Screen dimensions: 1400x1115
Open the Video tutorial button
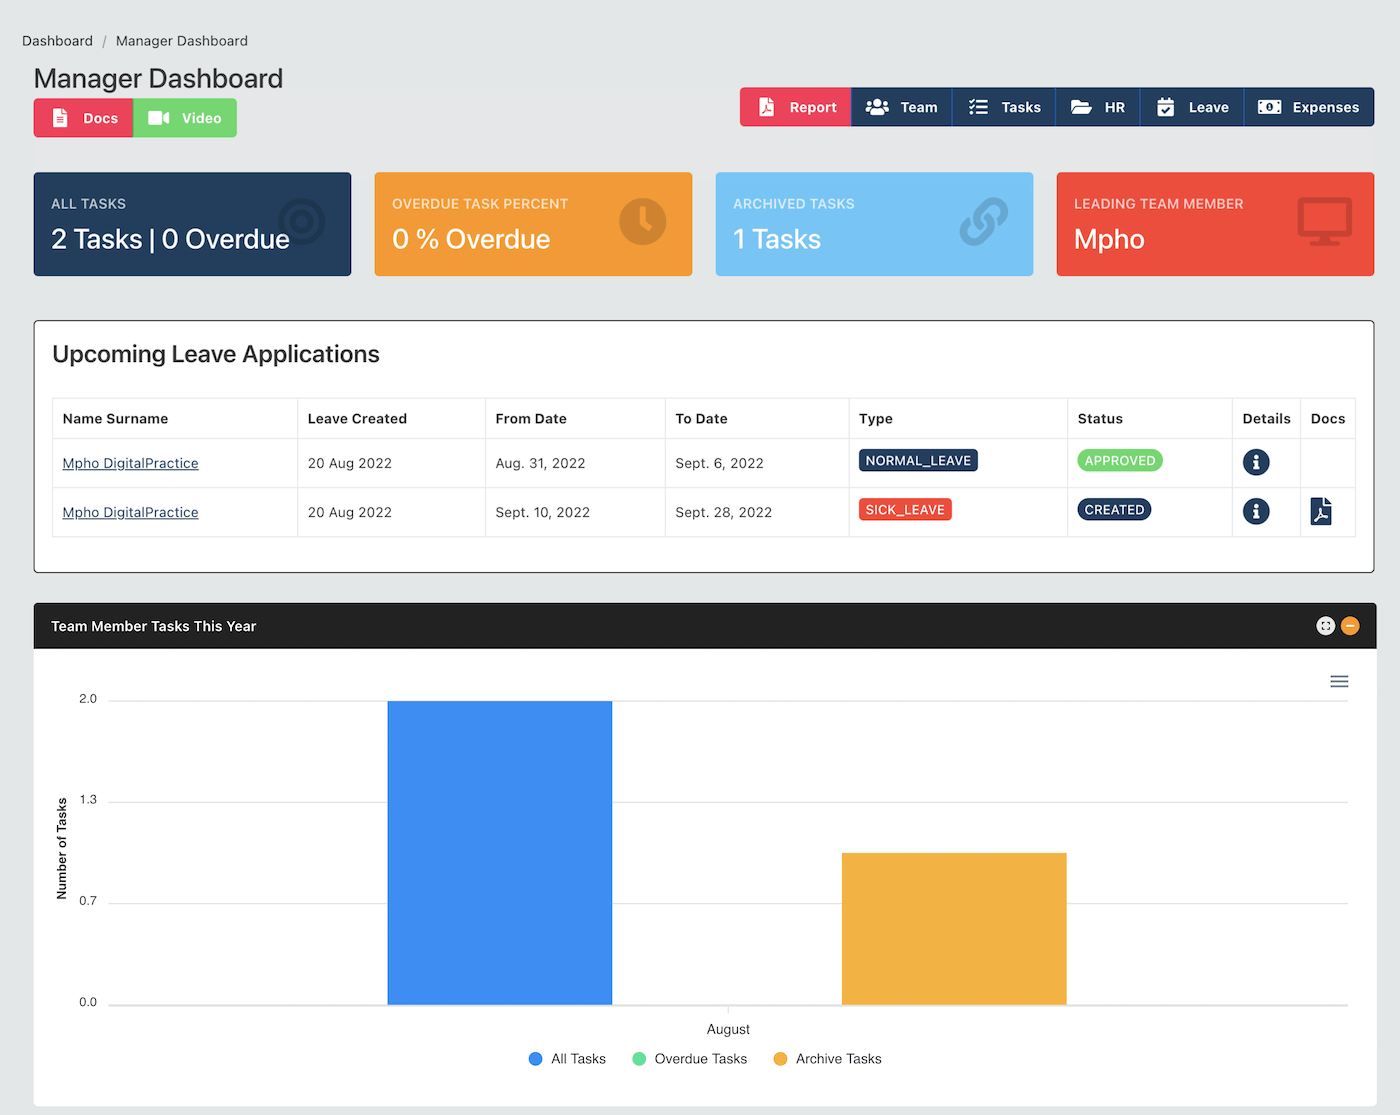pos(185,118)
